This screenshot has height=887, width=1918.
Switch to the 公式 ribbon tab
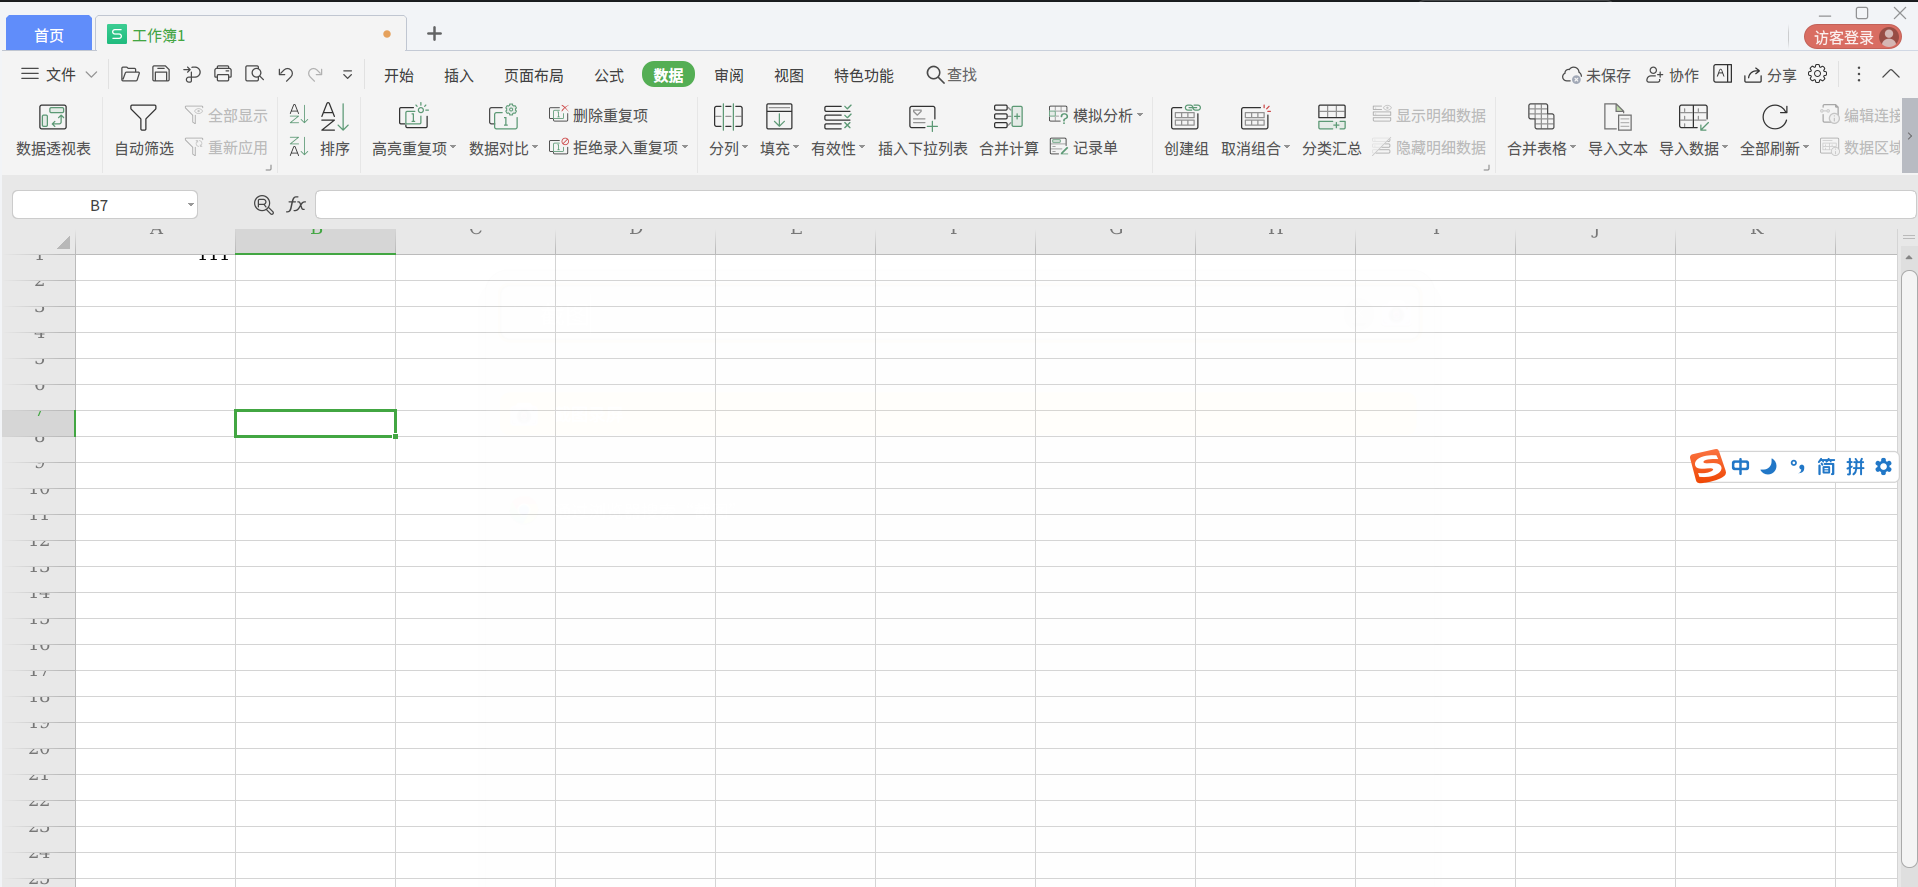pyautogui.click(x=609, y=75)
